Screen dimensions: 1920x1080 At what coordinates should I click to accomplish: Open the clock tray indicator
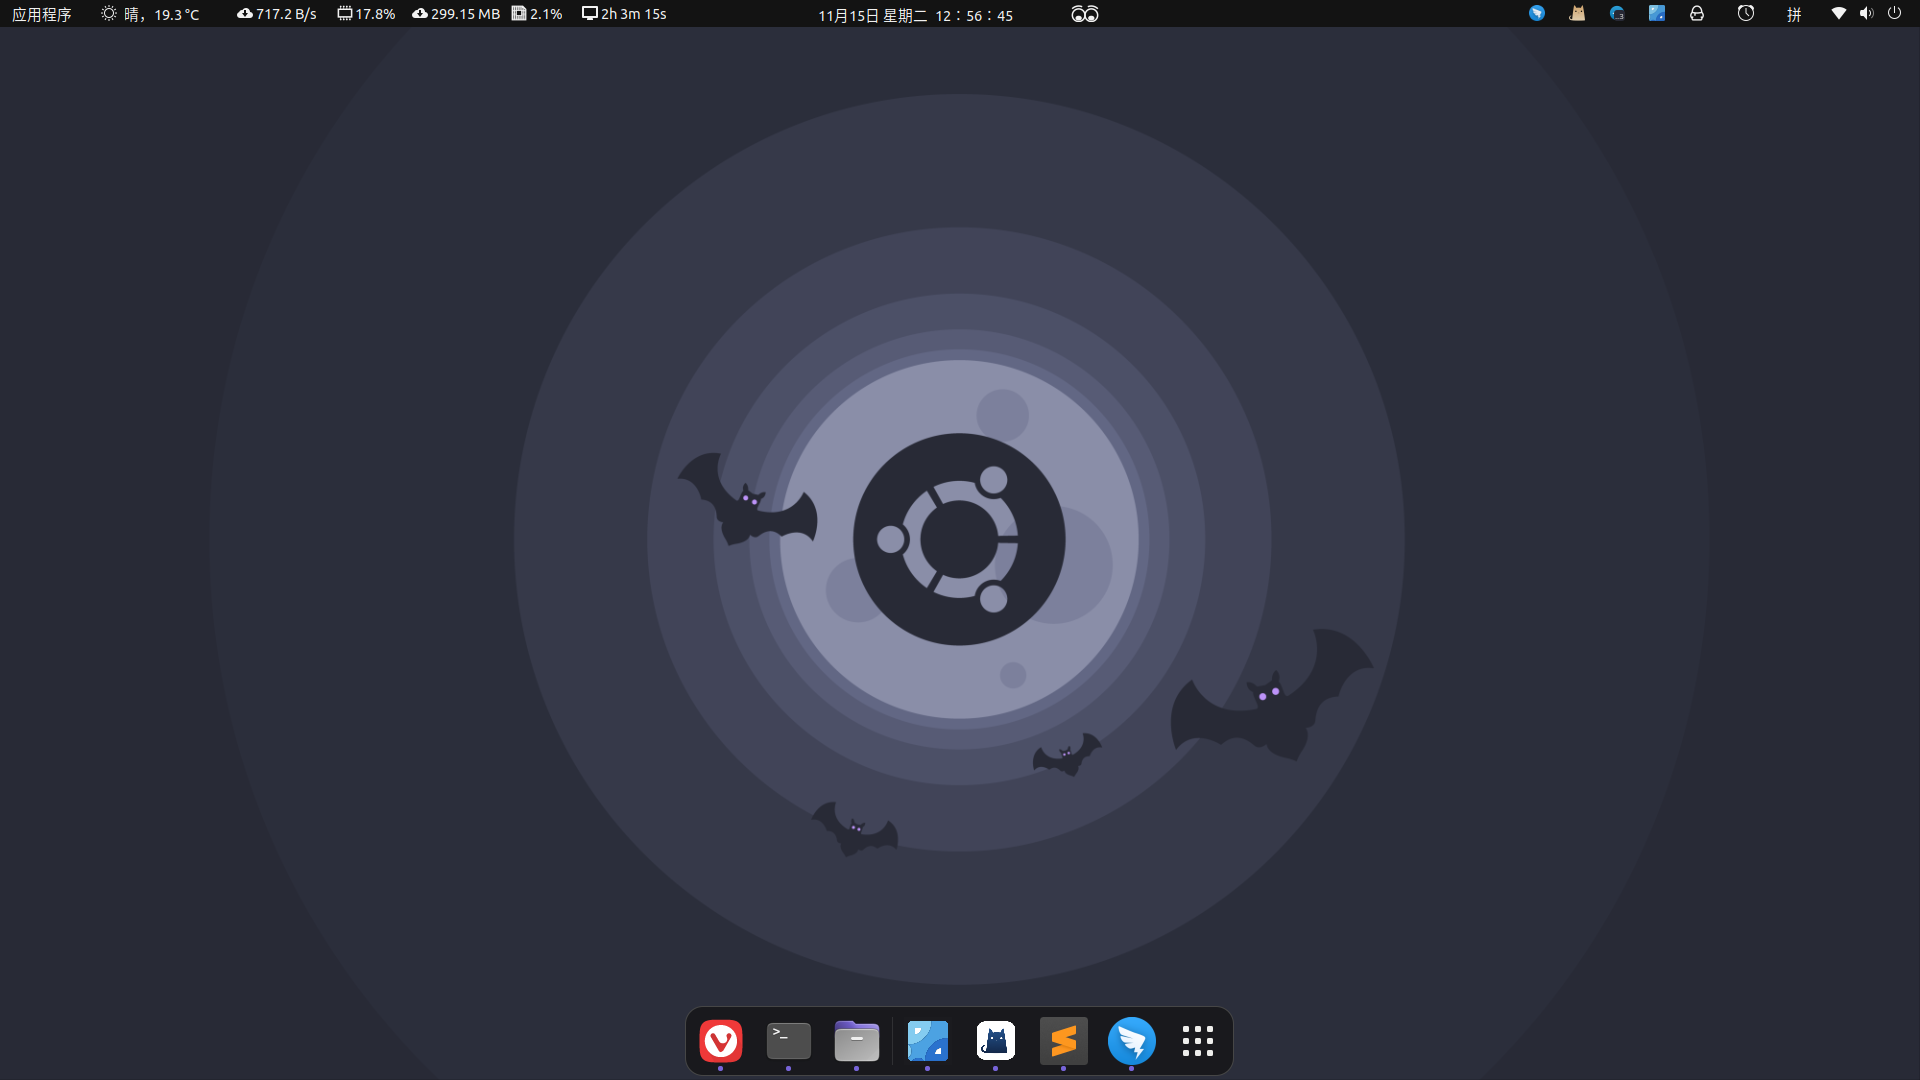1746,14
